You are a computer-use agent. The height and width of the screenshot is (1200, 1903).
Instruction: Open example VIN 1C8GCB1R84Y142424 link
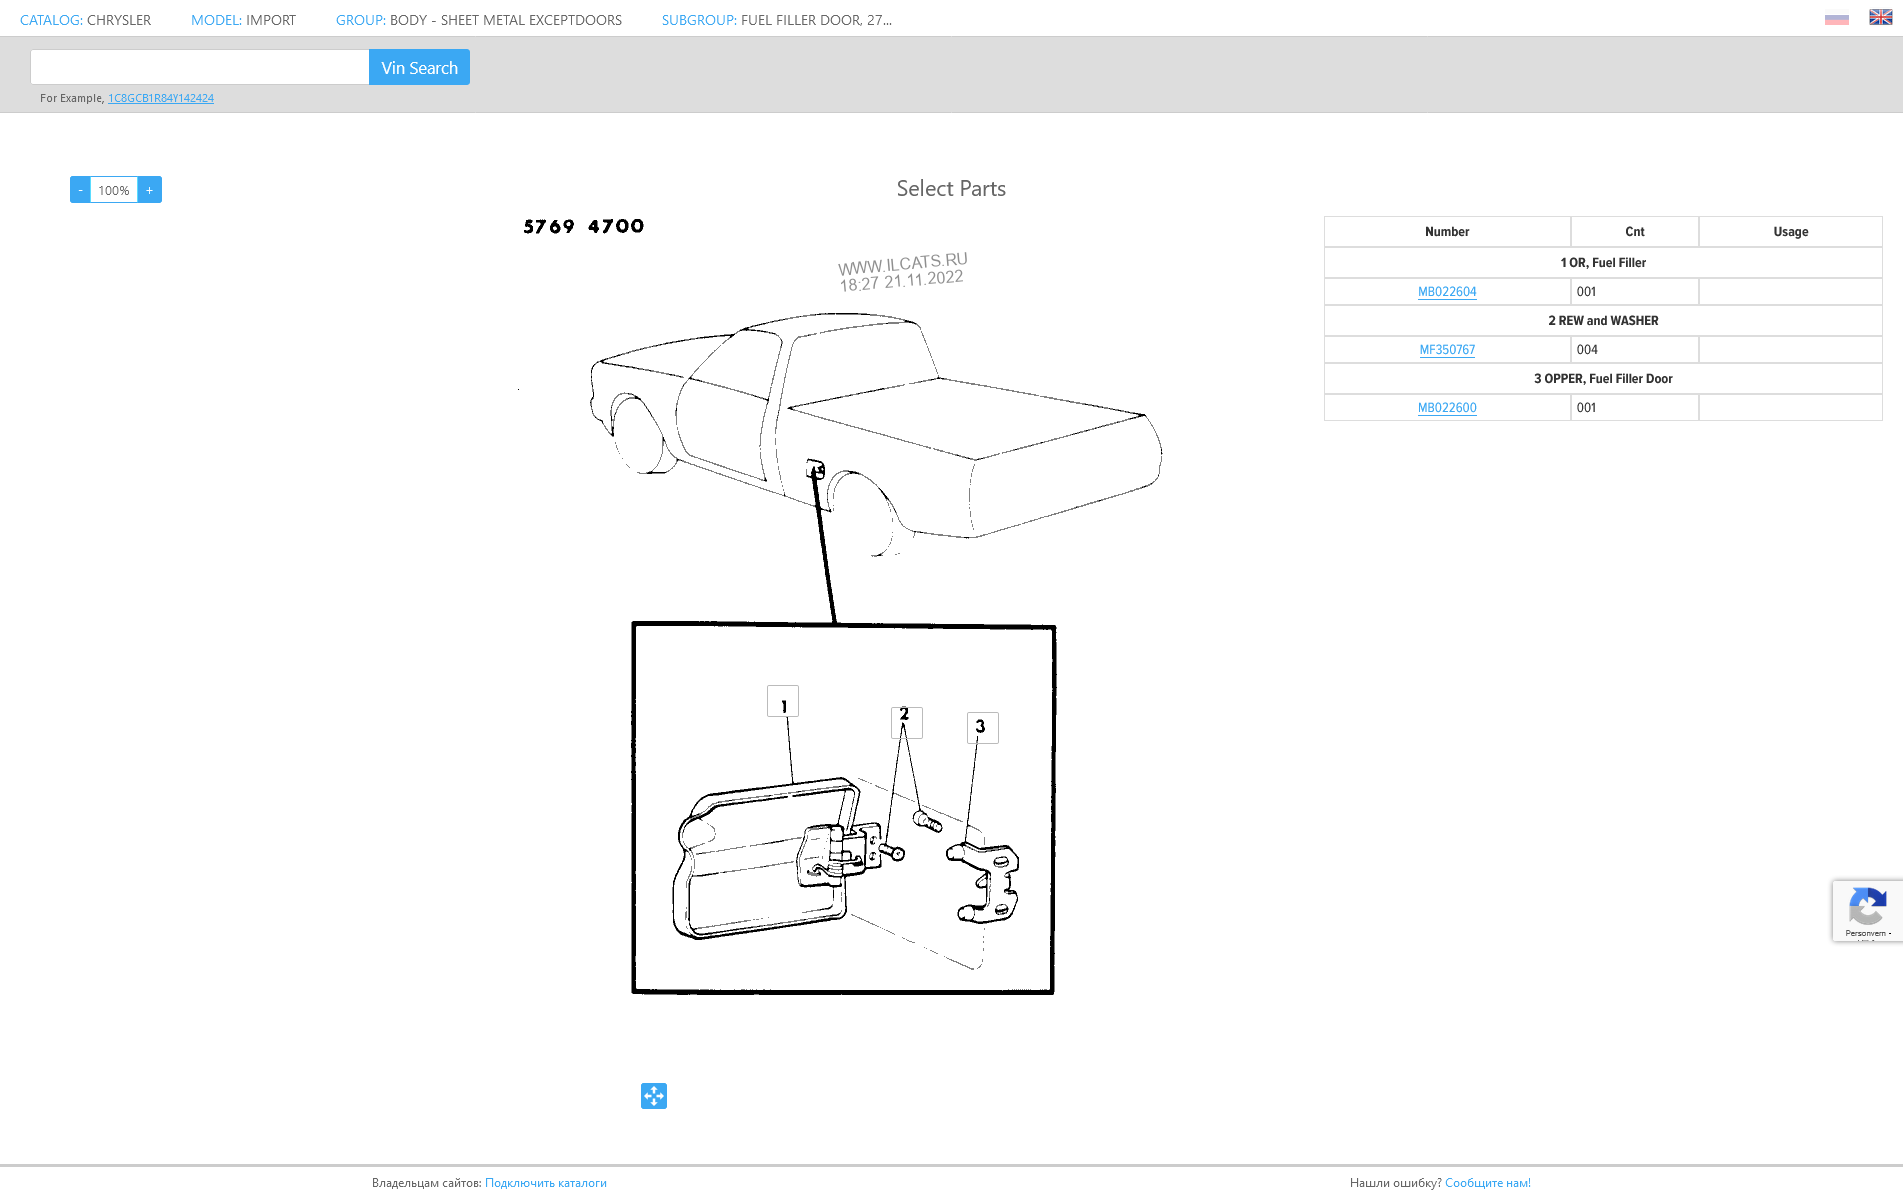161,98
